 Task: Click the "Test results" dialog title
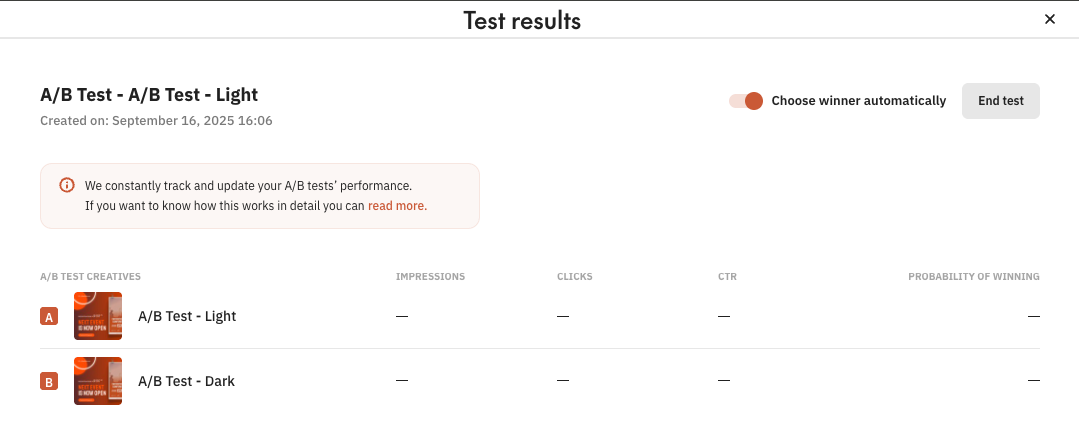pos(521,20)
